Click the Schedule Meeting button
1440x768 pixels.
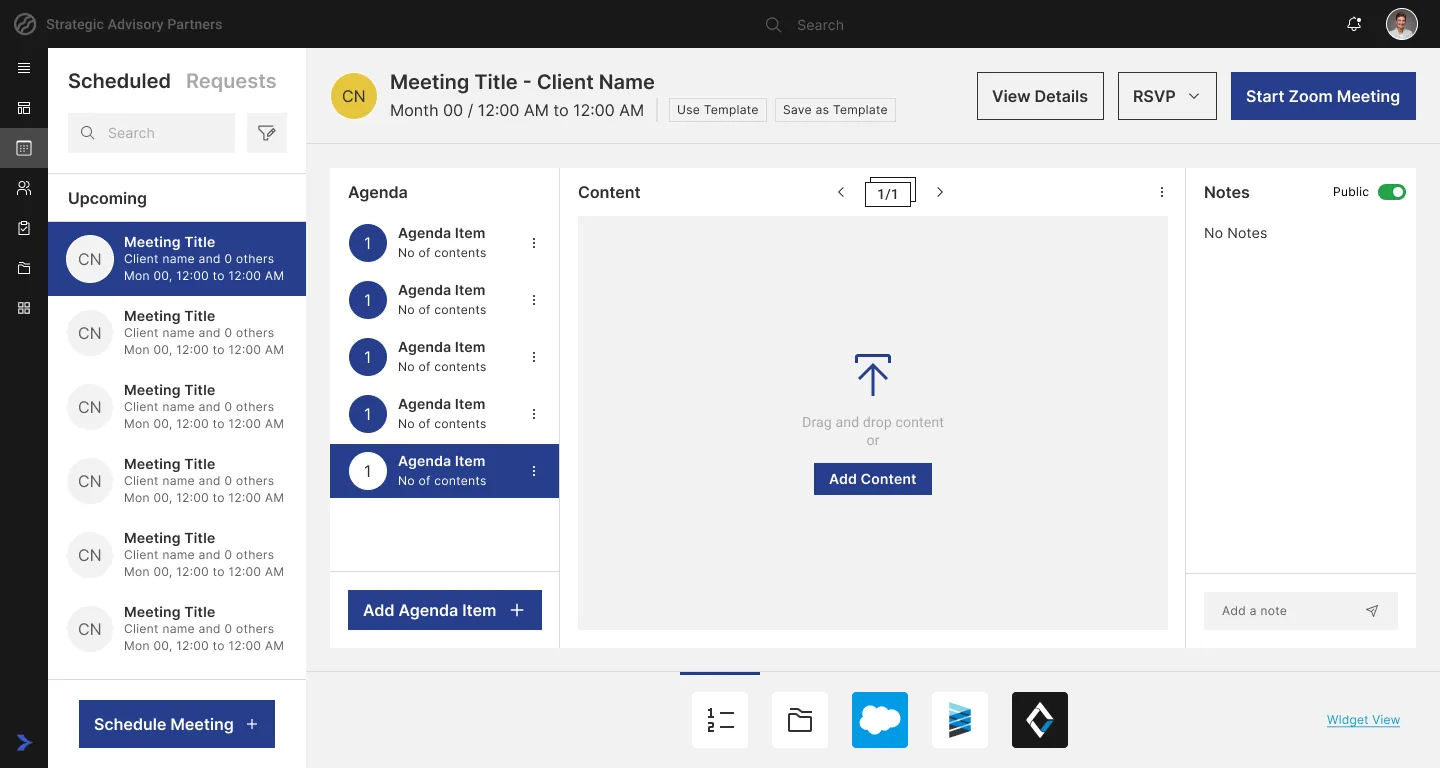[177, 724]
